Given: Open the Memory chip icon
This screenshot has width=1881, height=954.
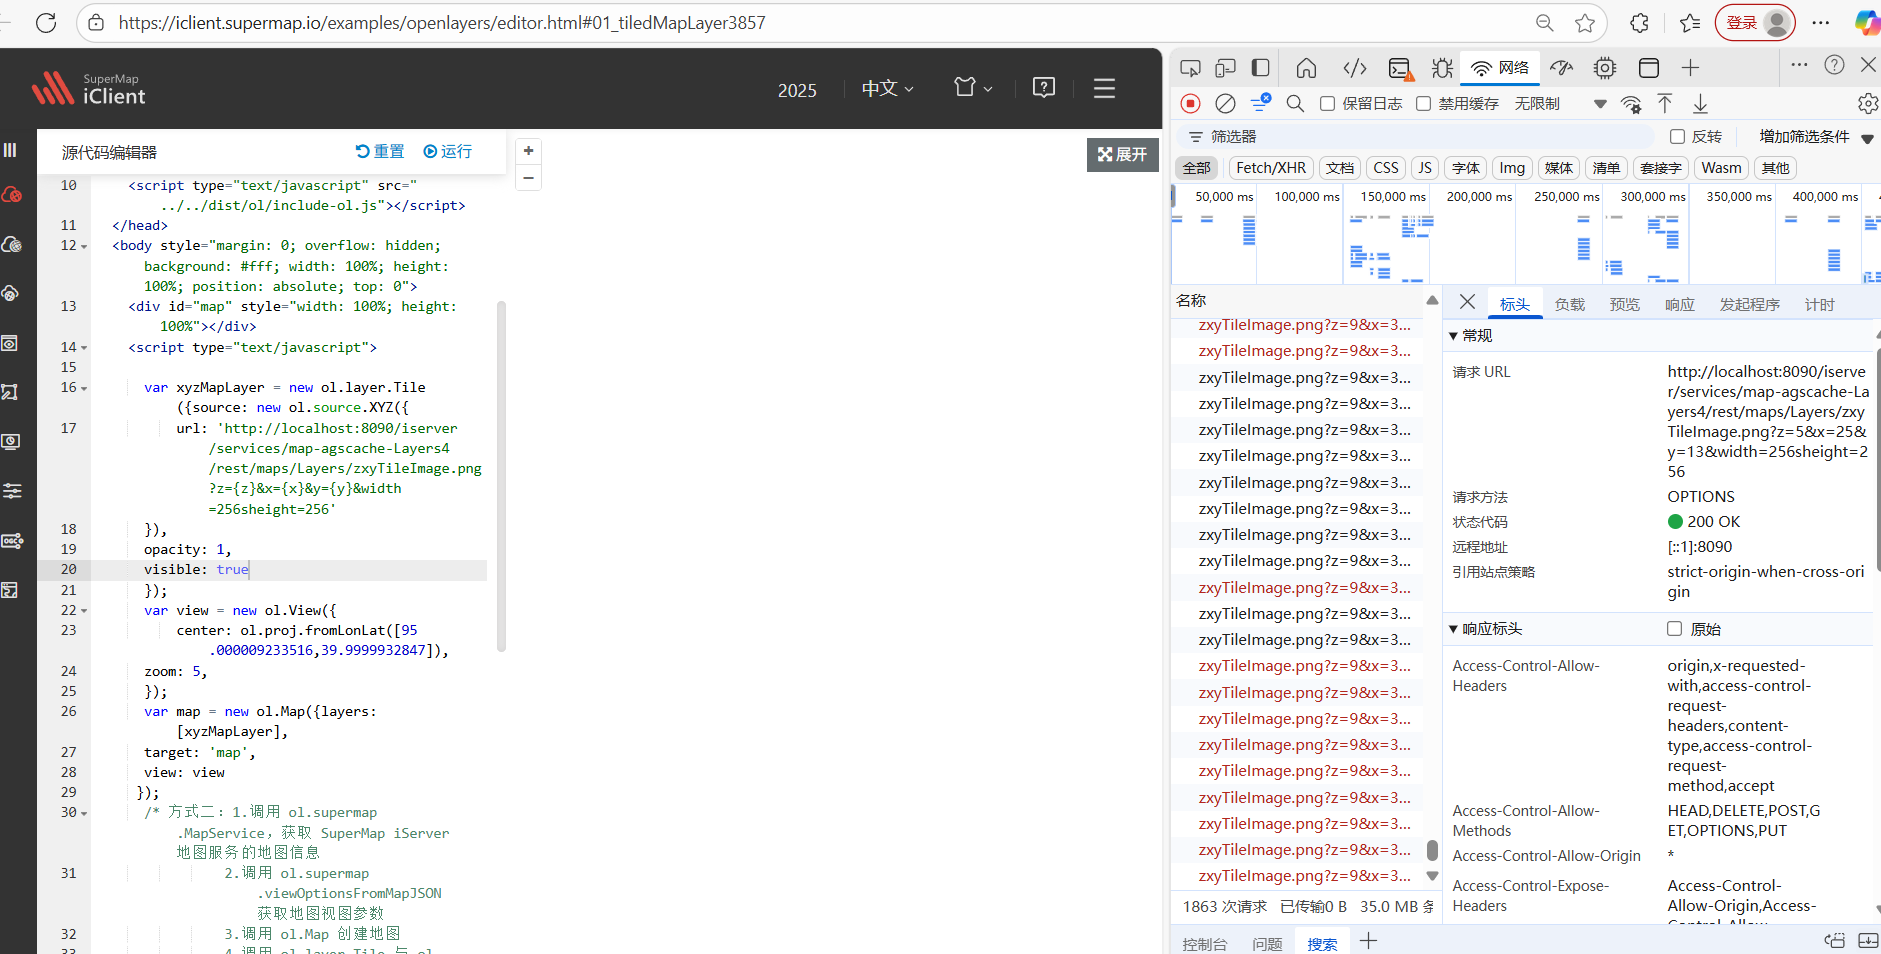Looking at the screenshot, I should [x=1605, y=68].
